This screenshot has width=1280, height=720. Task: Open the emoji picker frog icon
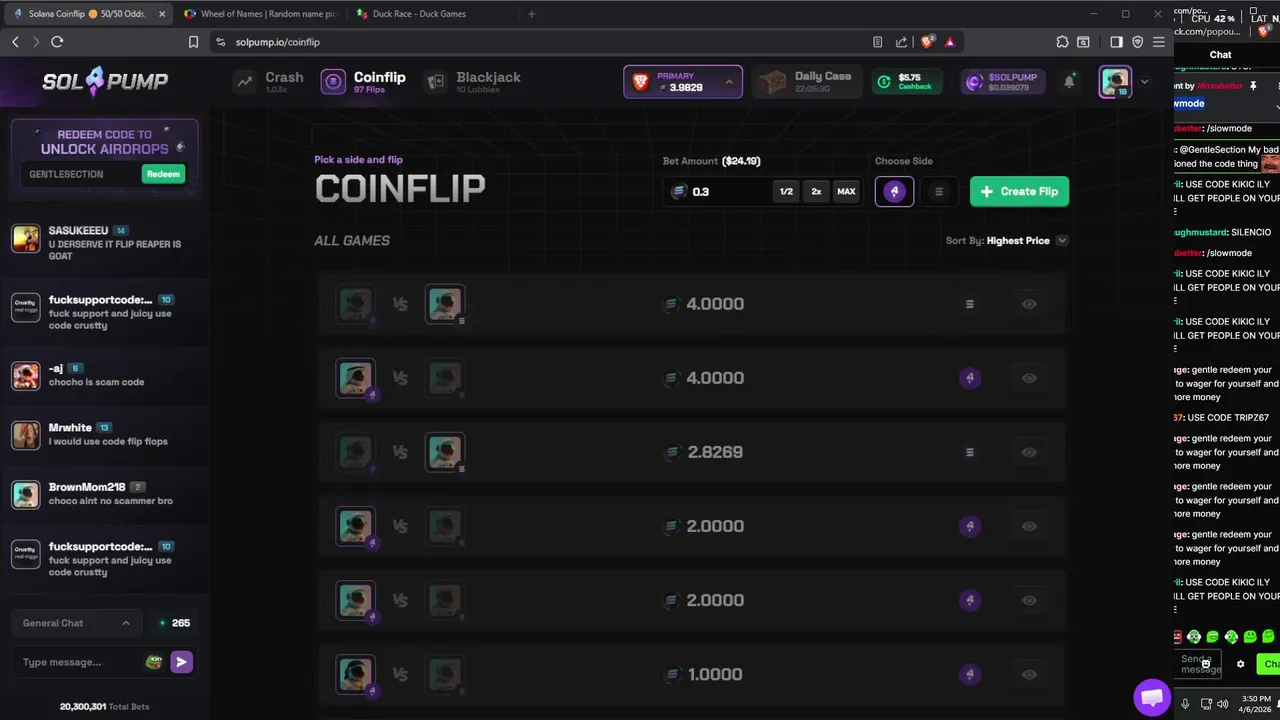153,662
